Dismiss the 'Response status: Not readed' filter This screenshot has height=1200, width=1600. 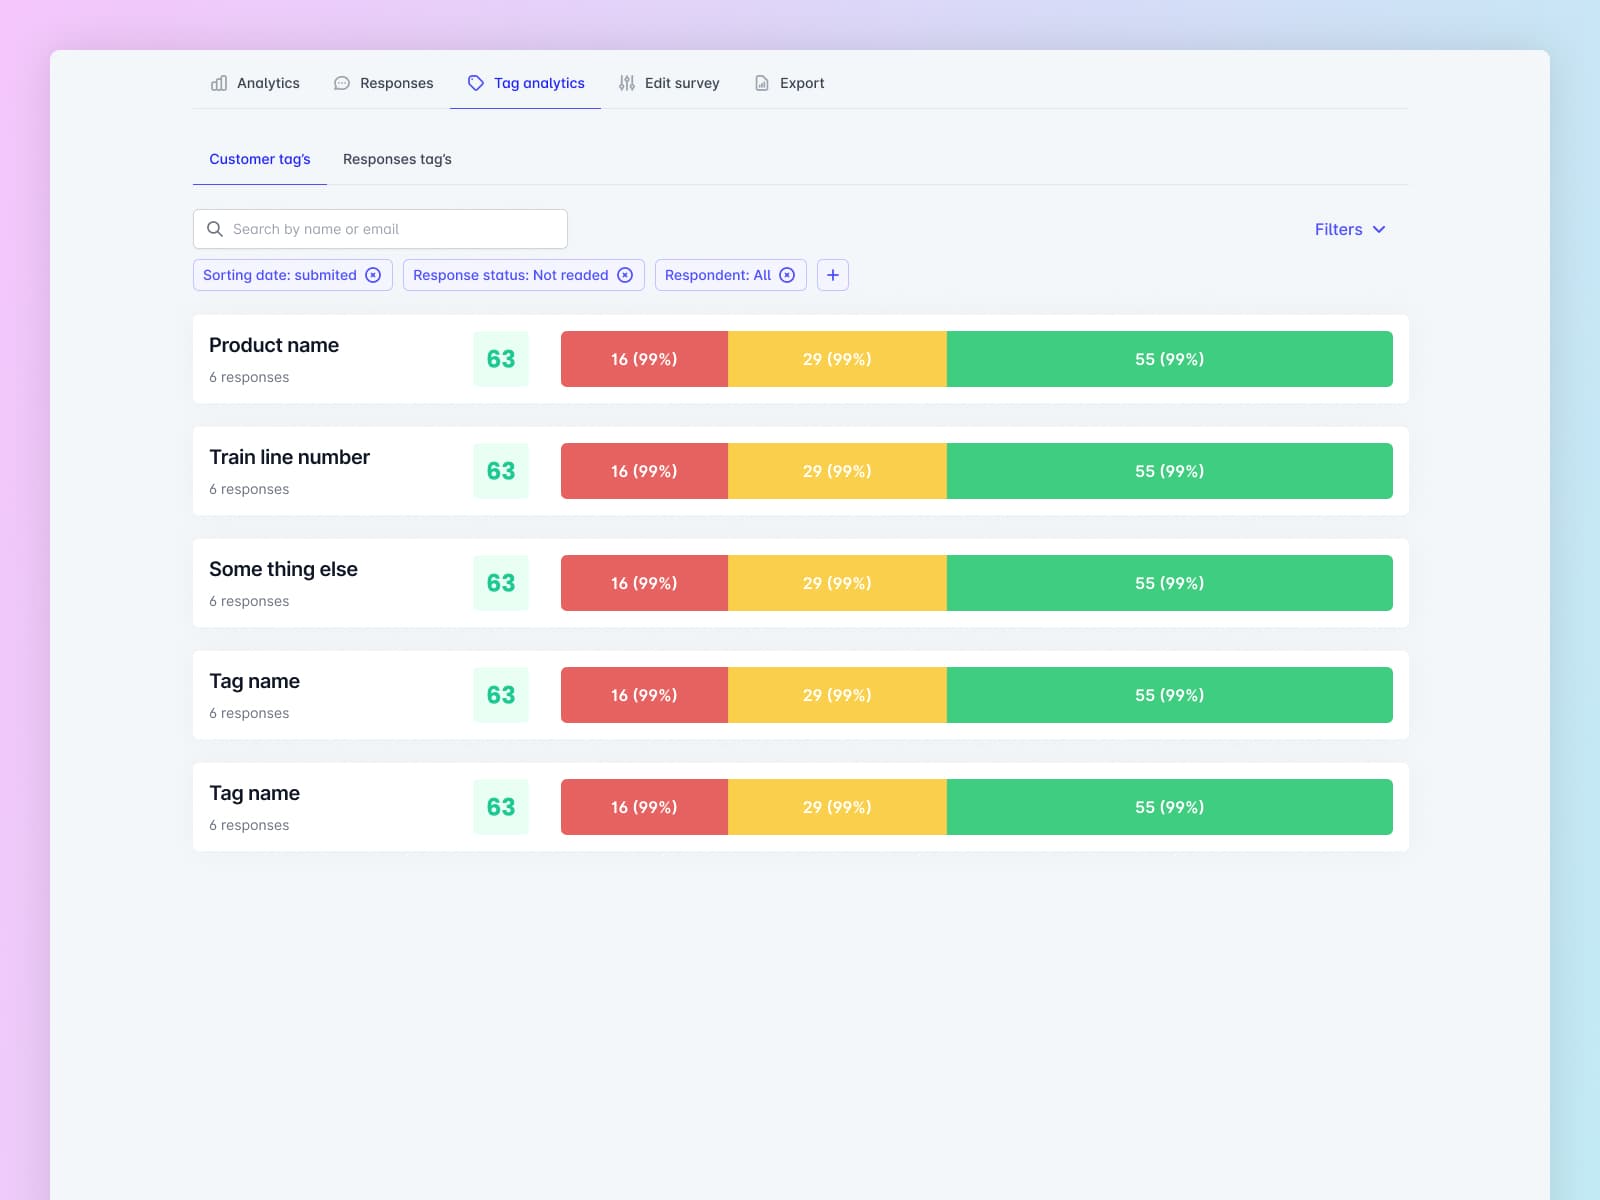[x=626, y=274]
